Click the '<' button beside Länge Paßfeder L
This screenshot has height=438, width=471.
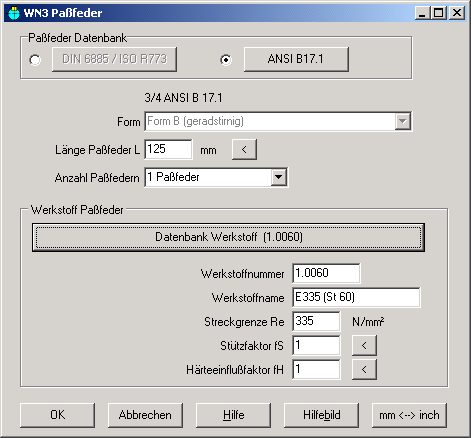(244, 149)
